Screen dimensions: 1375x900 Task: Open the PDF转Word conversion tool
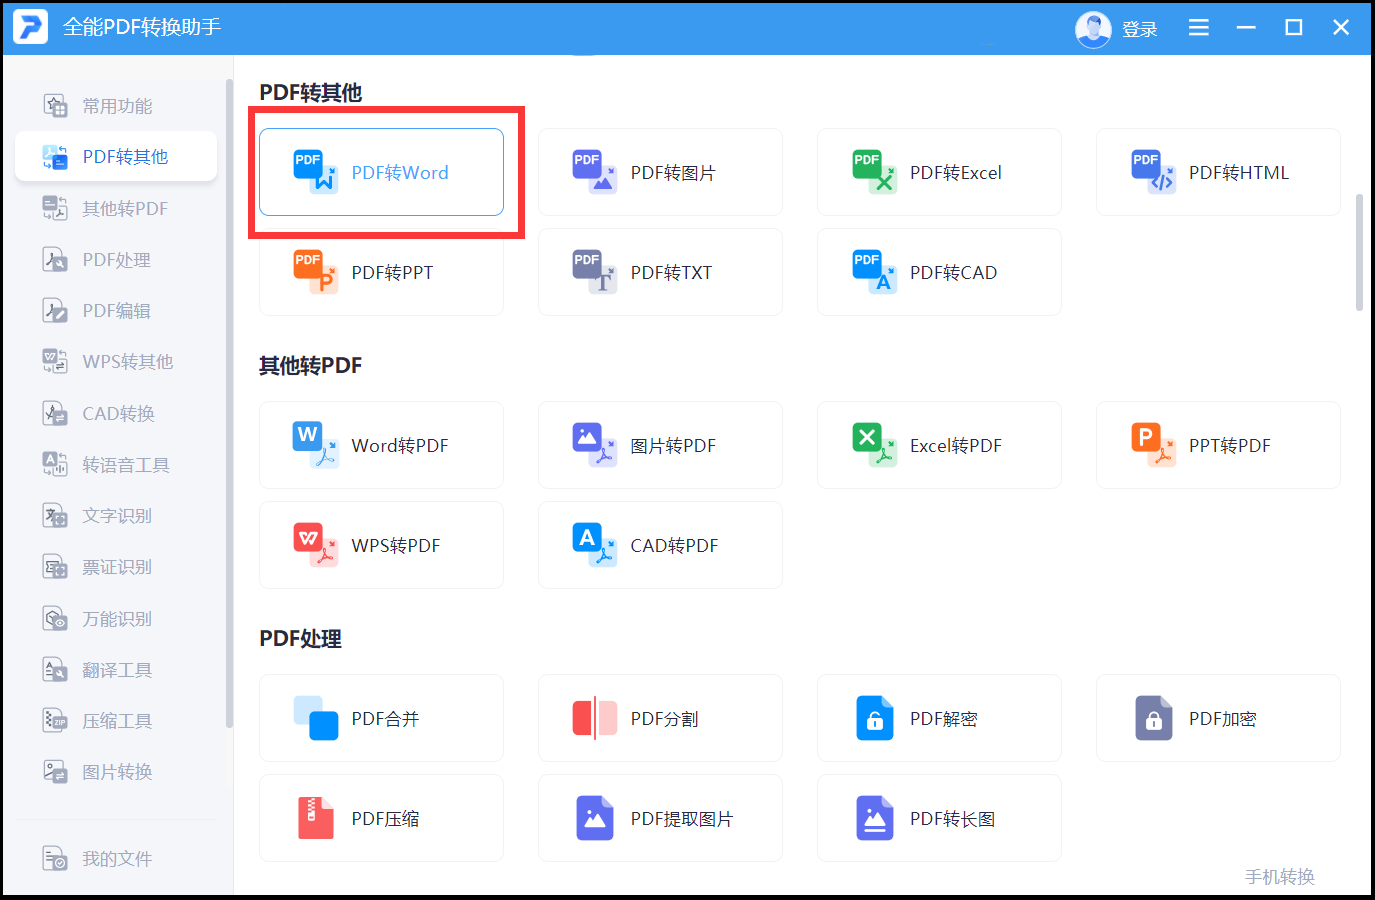click(x=381, y=172)
